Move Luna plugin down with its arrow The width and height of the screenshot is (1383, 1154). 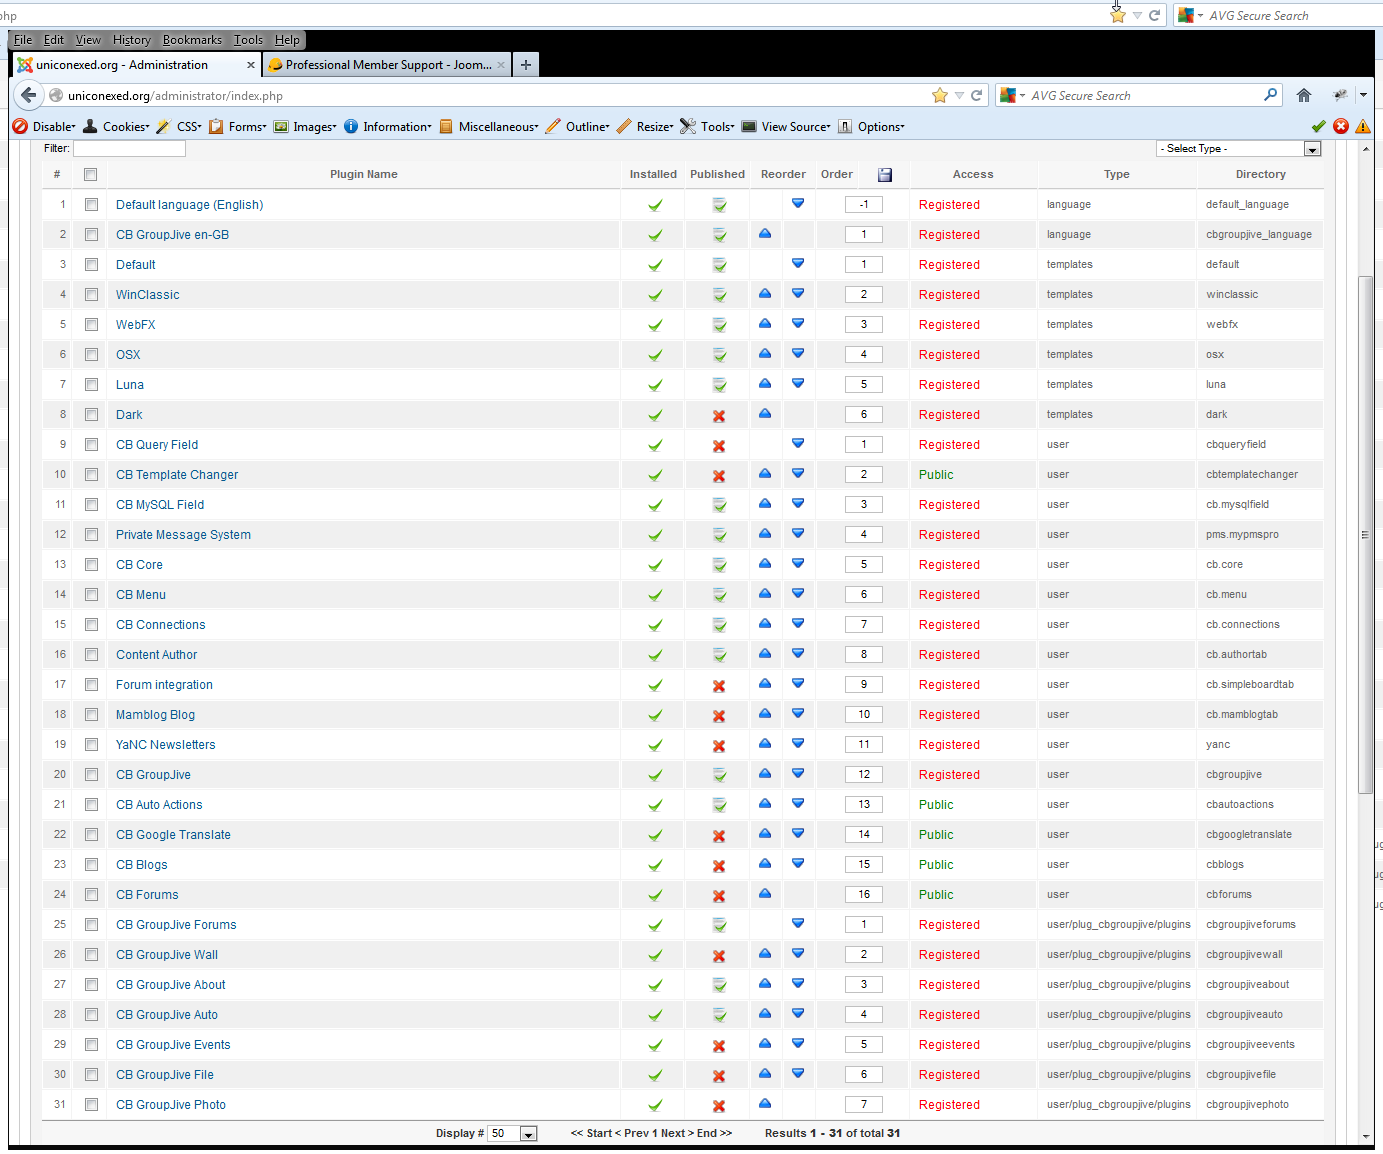798,383
